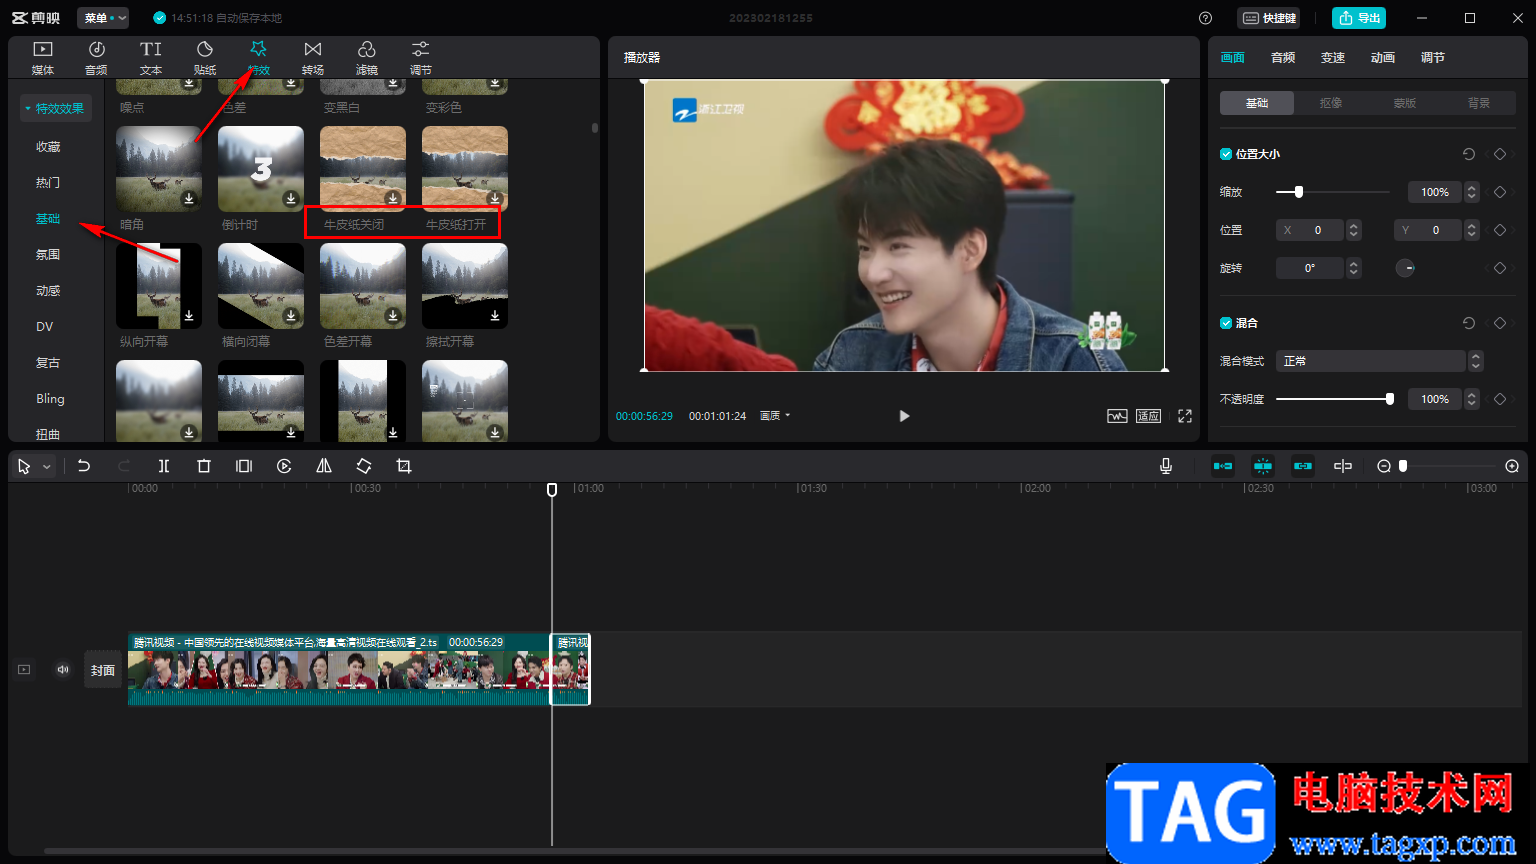Open the 菜单 dropdown in title bar
Viewport: 1536px width, 864px height.
[103, 18]
